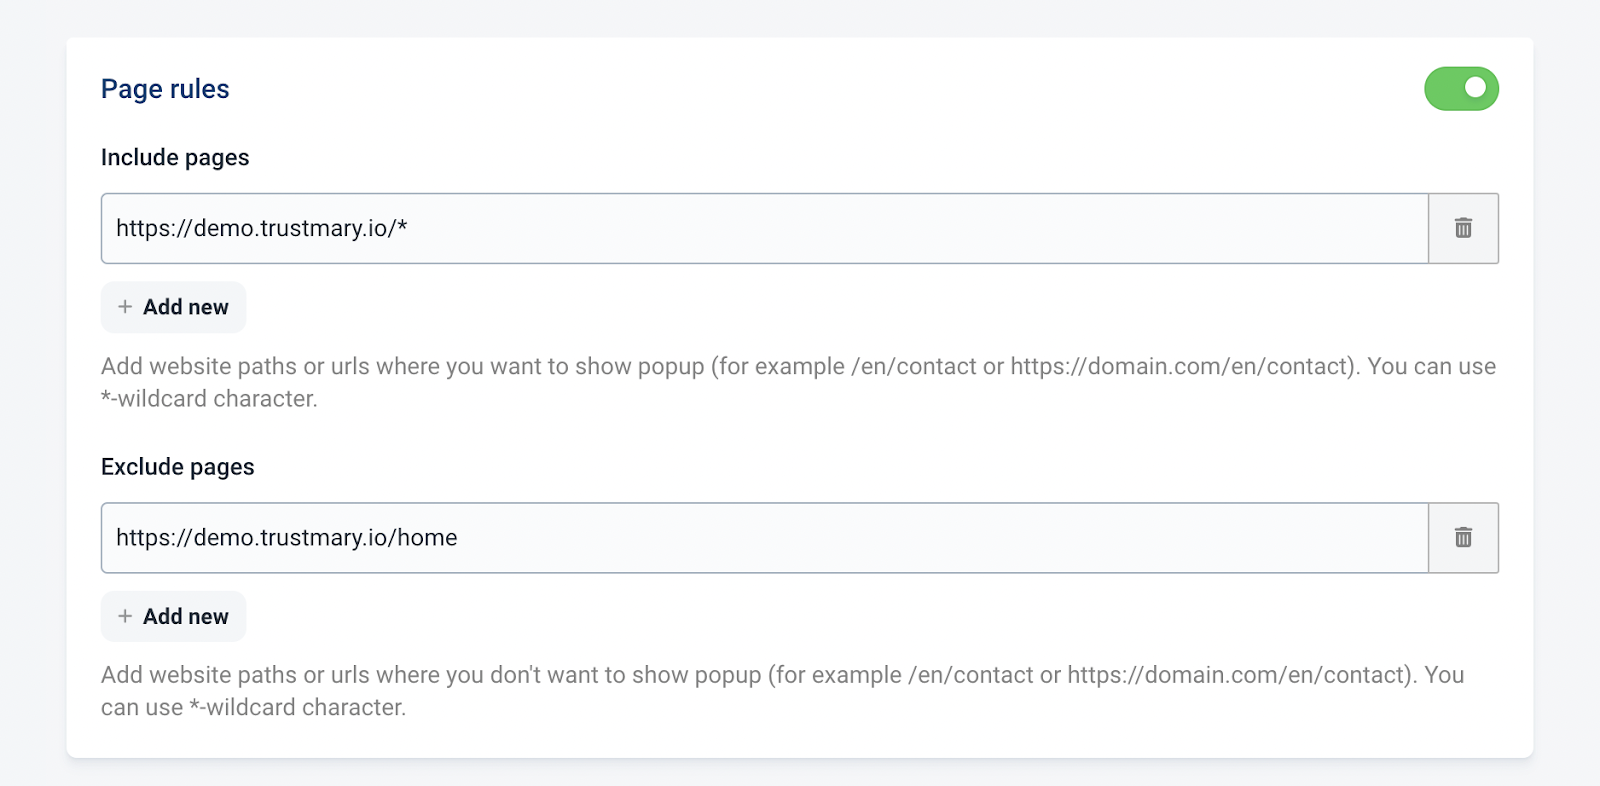This screenshot has height=786, width=1600.
Task: Click the Include pages label
Action: point(175,158)
